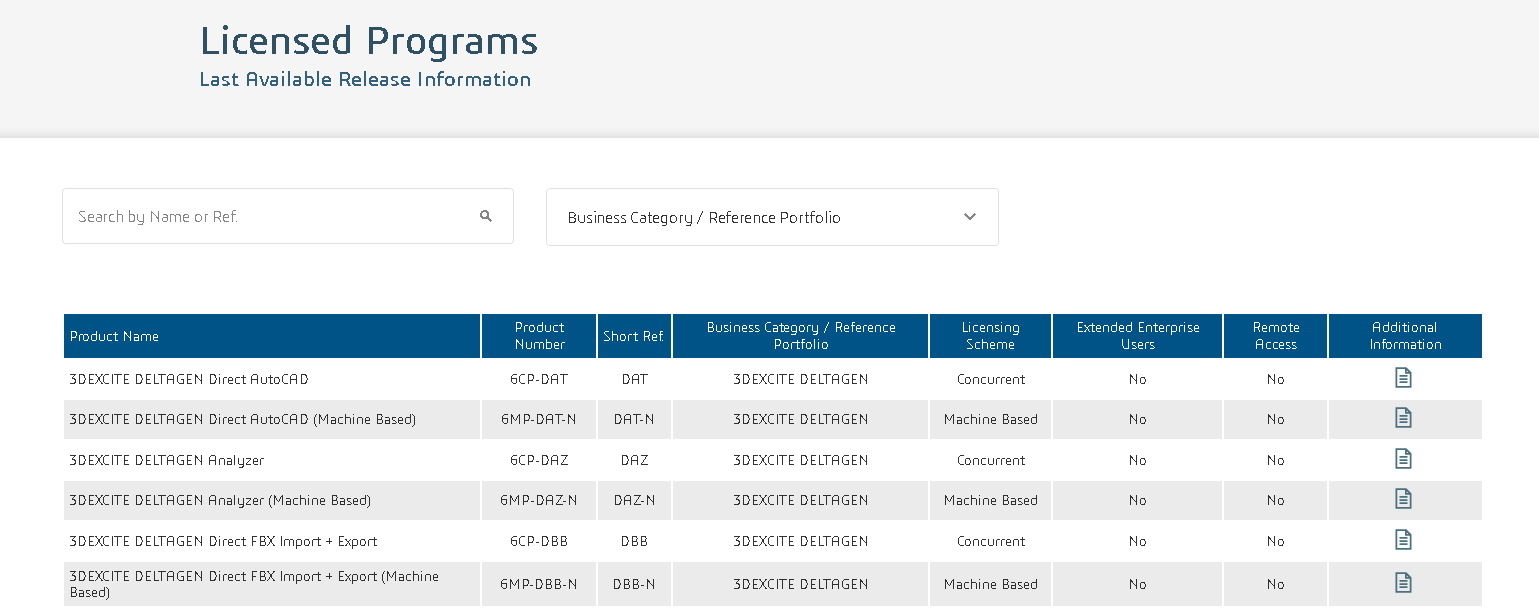
Task: Click the Short Ref. column header
Action: coord(634,336)
